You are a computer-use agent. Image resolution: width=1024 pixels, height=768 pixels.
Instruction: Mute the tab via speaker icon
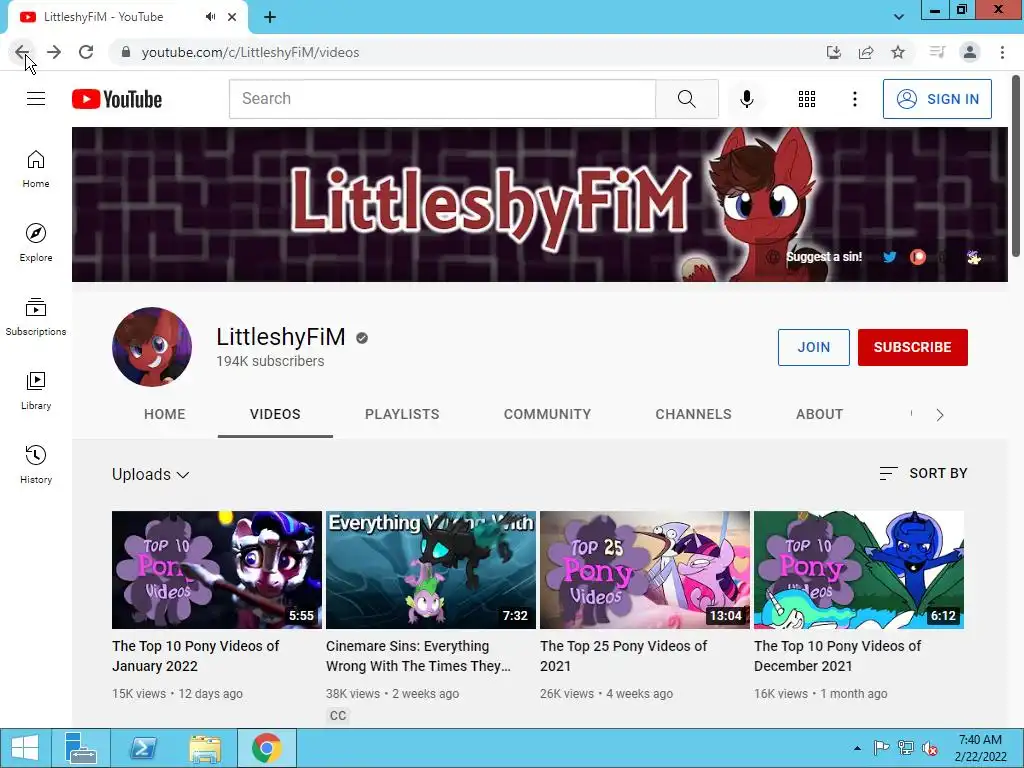(x=210, y=17)
